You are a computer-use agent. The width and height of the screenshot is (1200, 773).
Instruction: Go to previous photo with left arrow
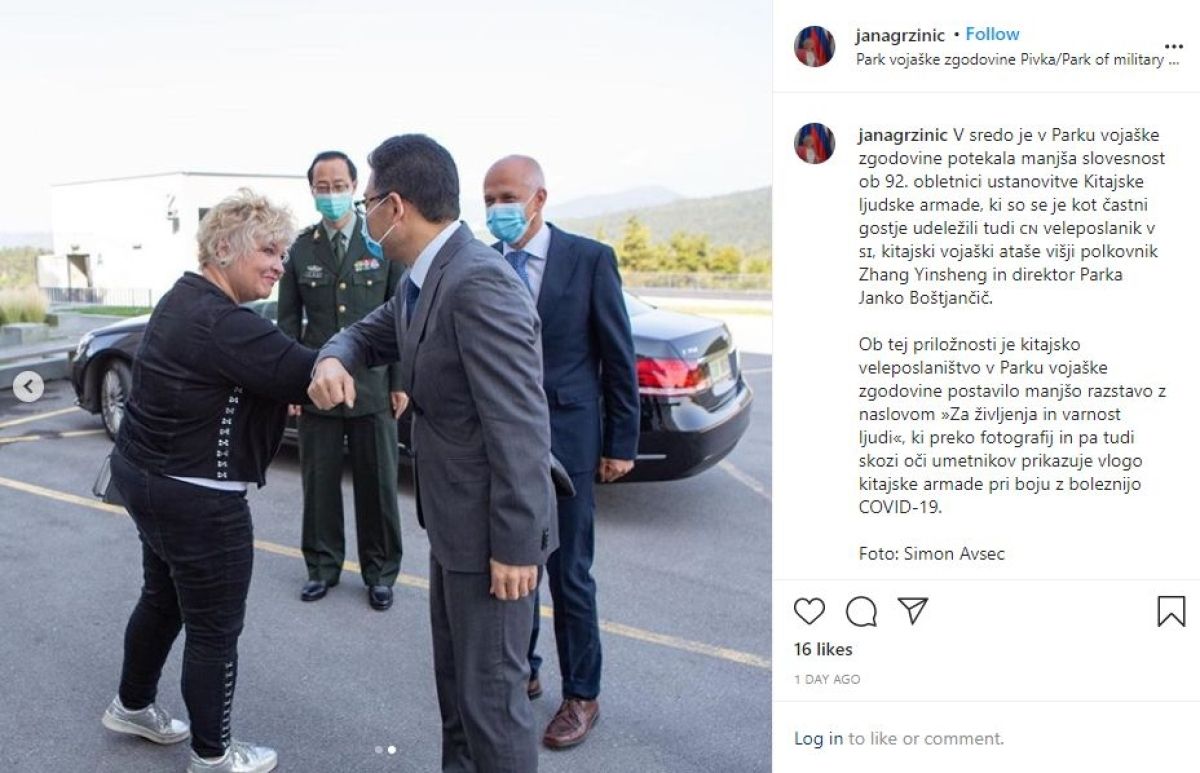(28, 386)
